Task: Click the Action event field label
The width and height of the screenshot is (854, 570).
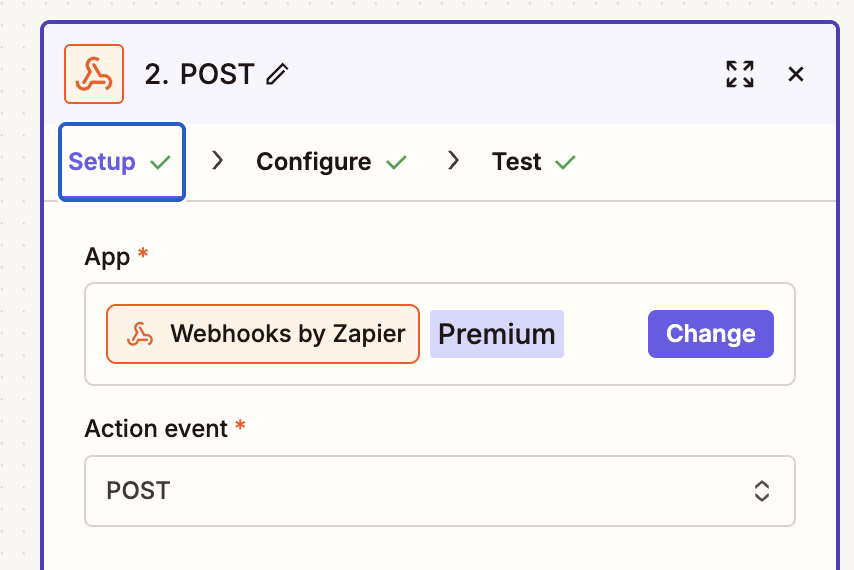Action: [x=157, y=429]
